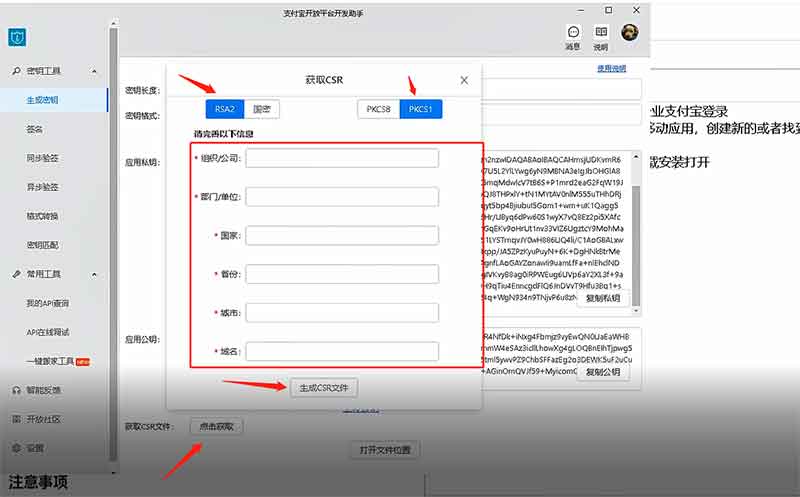
Task: Click the 打开文件位置 button
Action: (385, 450)
